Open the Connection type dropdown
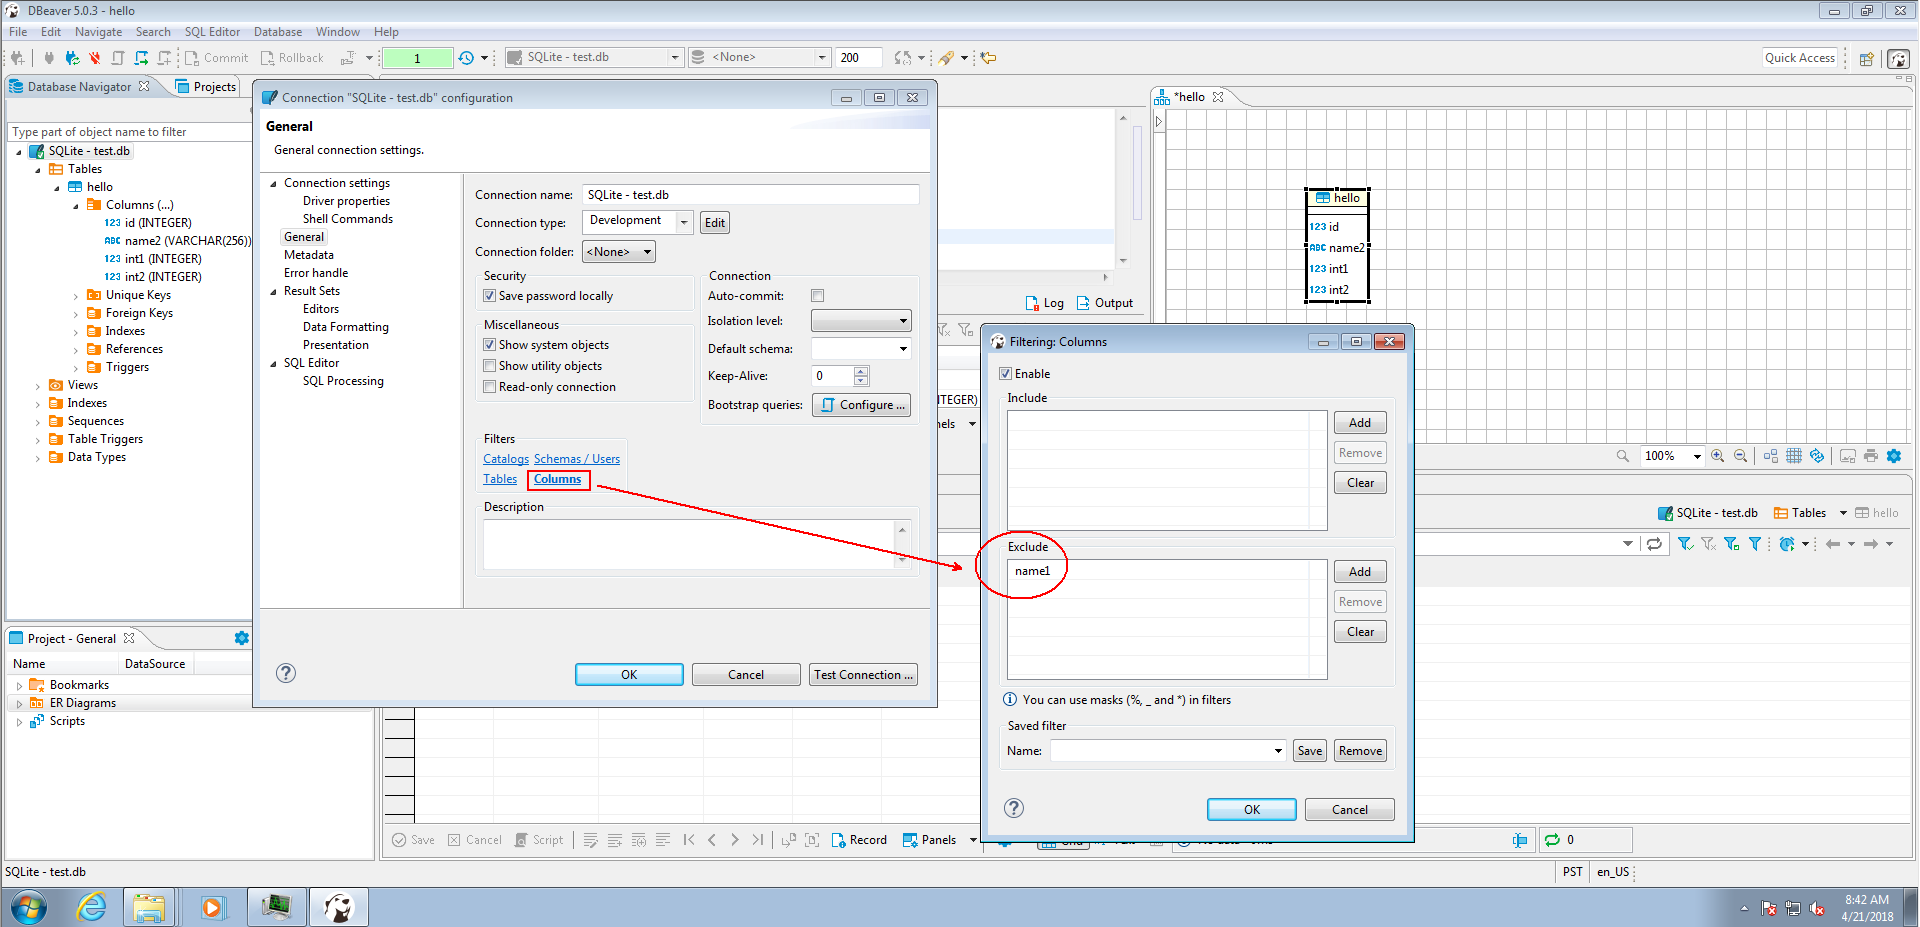The height and width of the screenshot is (927, 1920). pos(684,222)
